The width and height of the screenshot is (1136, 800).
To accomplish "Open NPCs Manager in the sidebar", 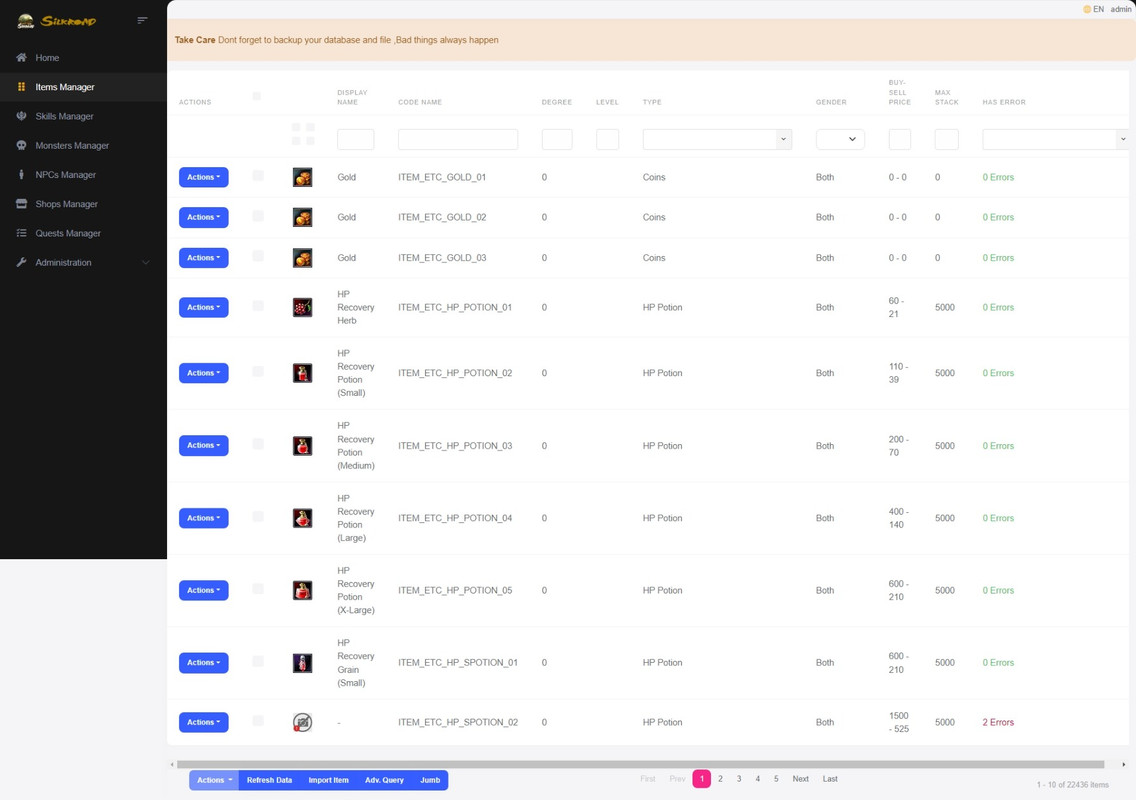I will coord(83,175).
